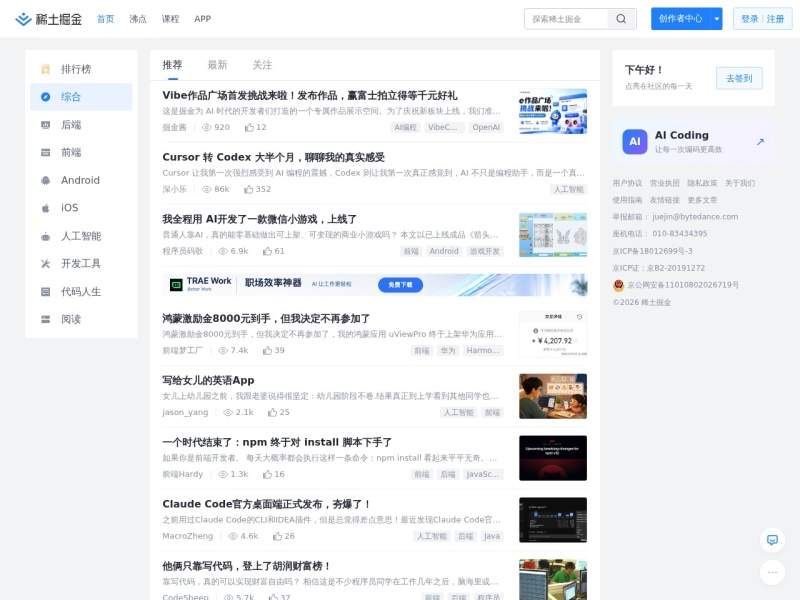Open 用户协议 footer link
Viewport: 800px width, 600px height.
[627, 183]
